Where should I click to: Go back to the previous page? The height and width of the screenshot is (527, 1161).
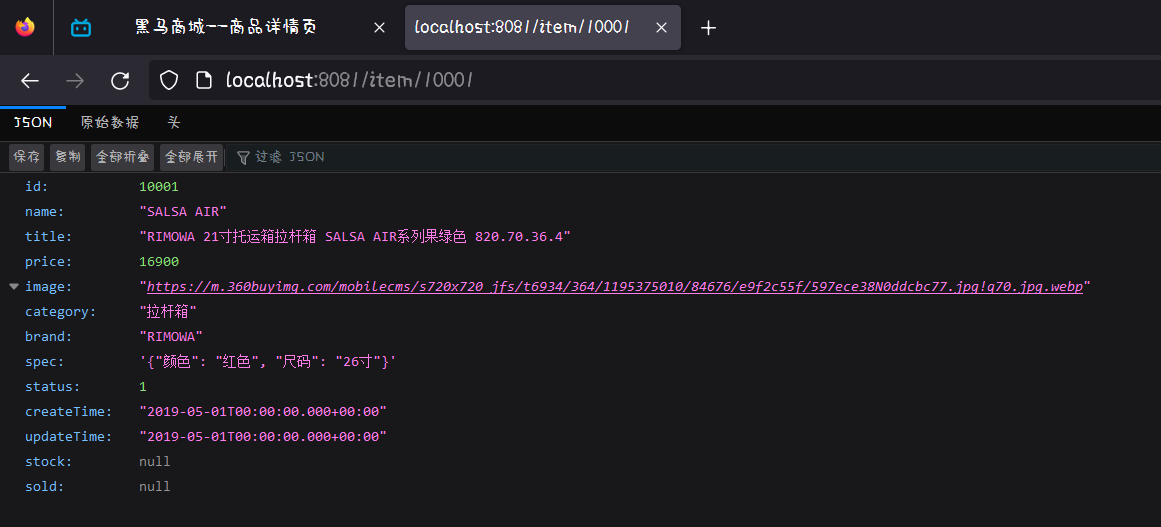pos(30,81)
